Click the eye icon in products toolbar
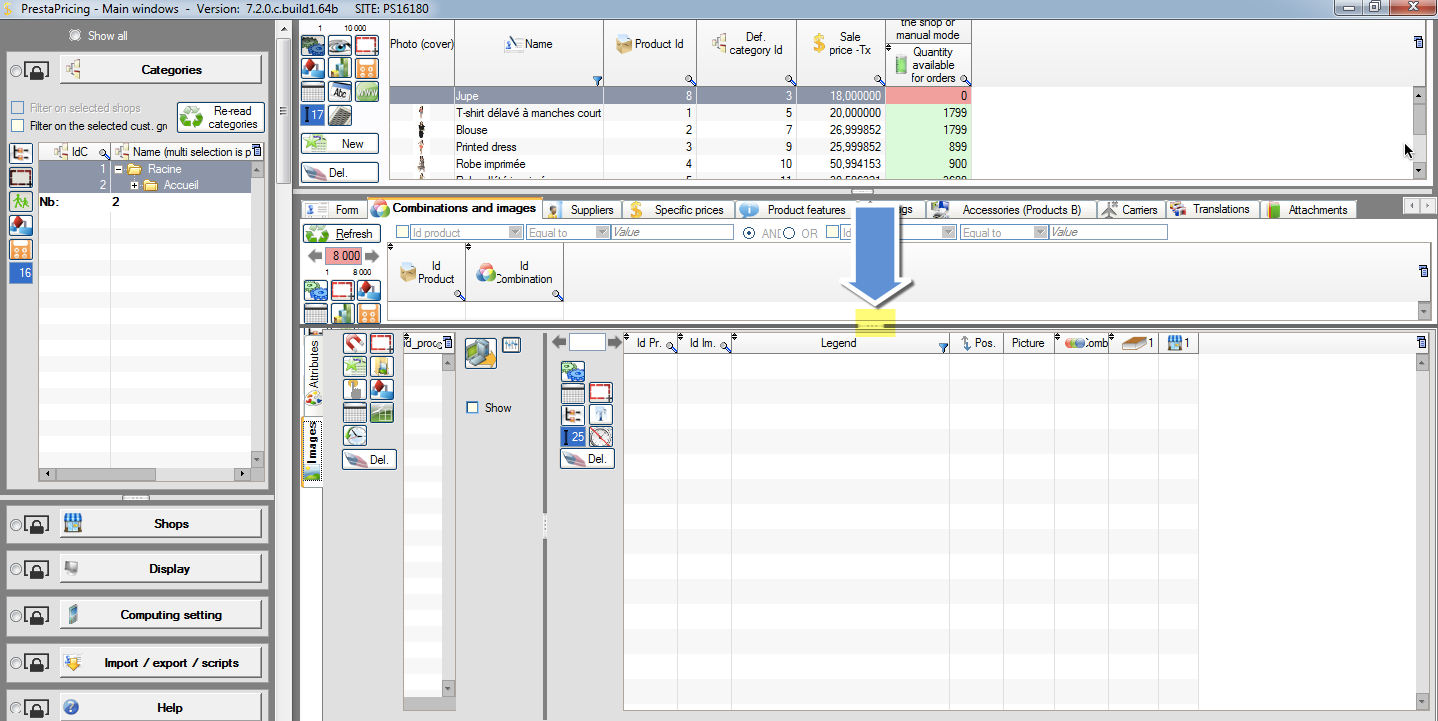The width and height of the screenshot is (1438, 721). point(340,46)
